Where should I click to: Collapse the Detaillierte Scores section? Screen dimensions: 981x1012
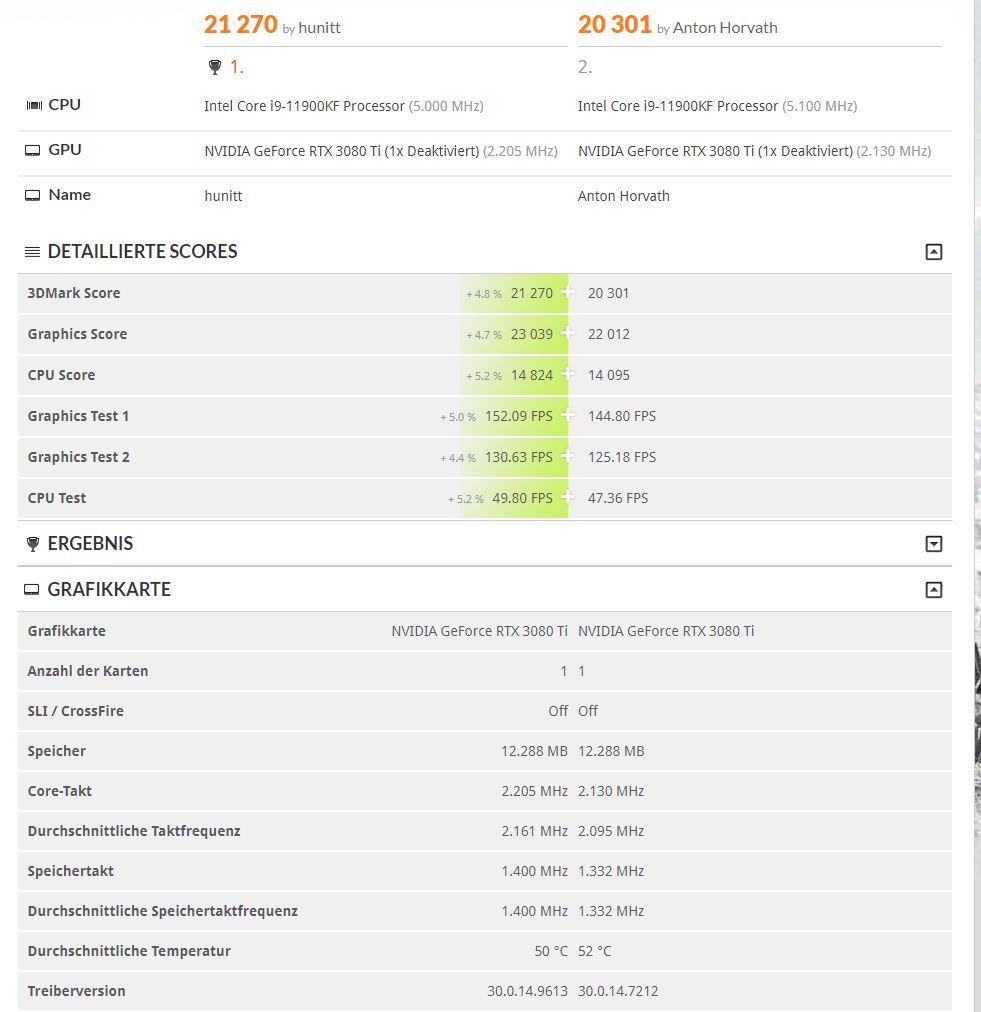tap(934, 252)
